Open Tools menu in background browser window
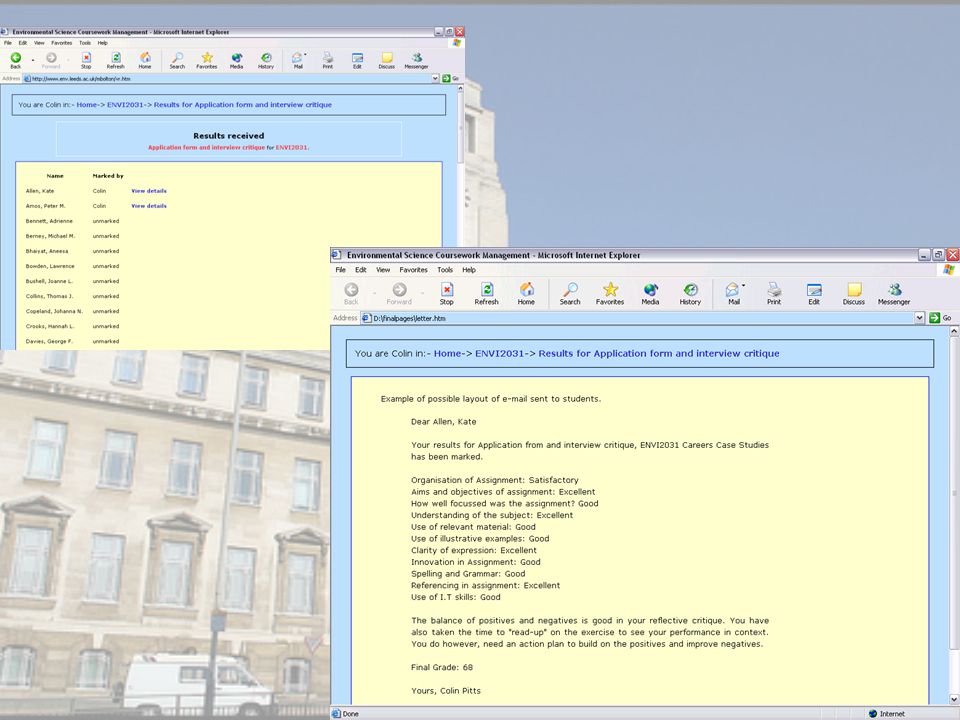Image resolution: width=960 pixels, height=720 pixels. click(85, 43)
